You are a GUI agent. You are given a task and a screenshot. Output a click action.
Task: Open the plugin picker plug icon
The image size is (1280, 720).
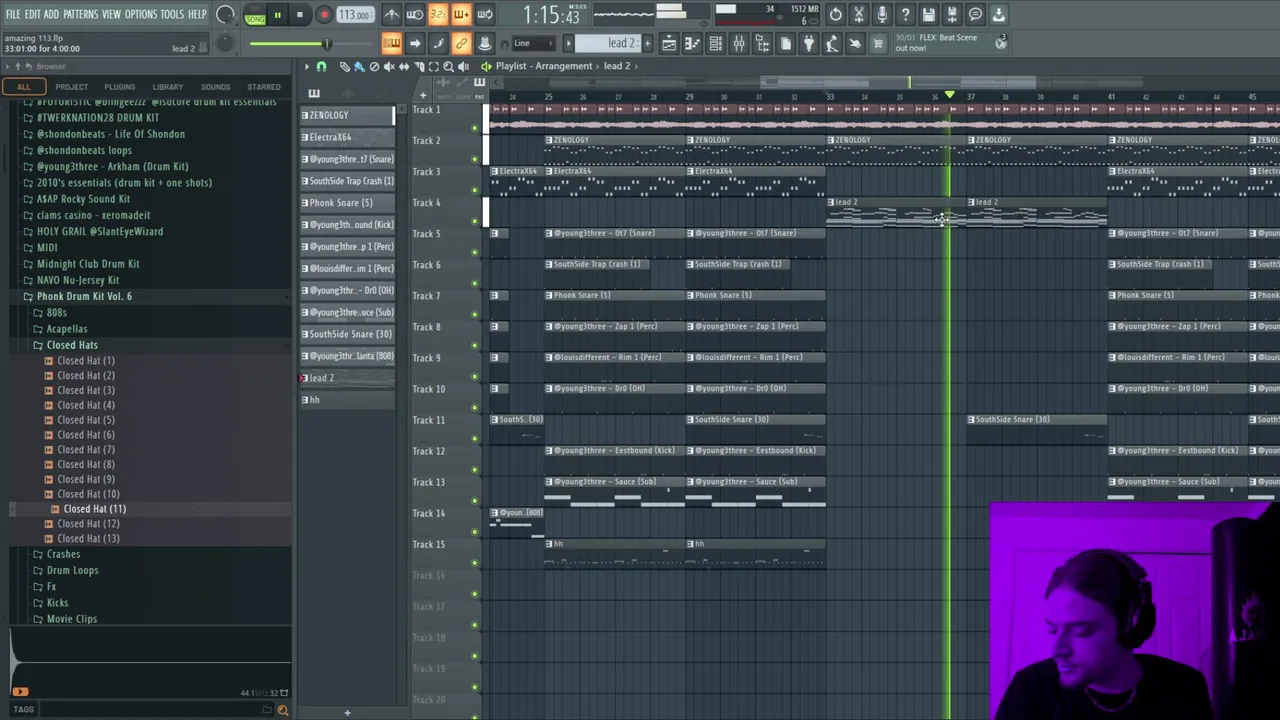[808, 43]
